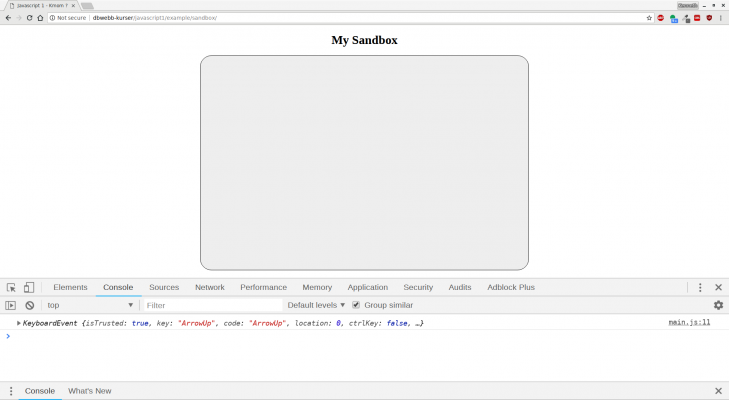The height and width of the screenshot is (400, 729).
Task: Go back to the previous page
Action: pos(8,18)
